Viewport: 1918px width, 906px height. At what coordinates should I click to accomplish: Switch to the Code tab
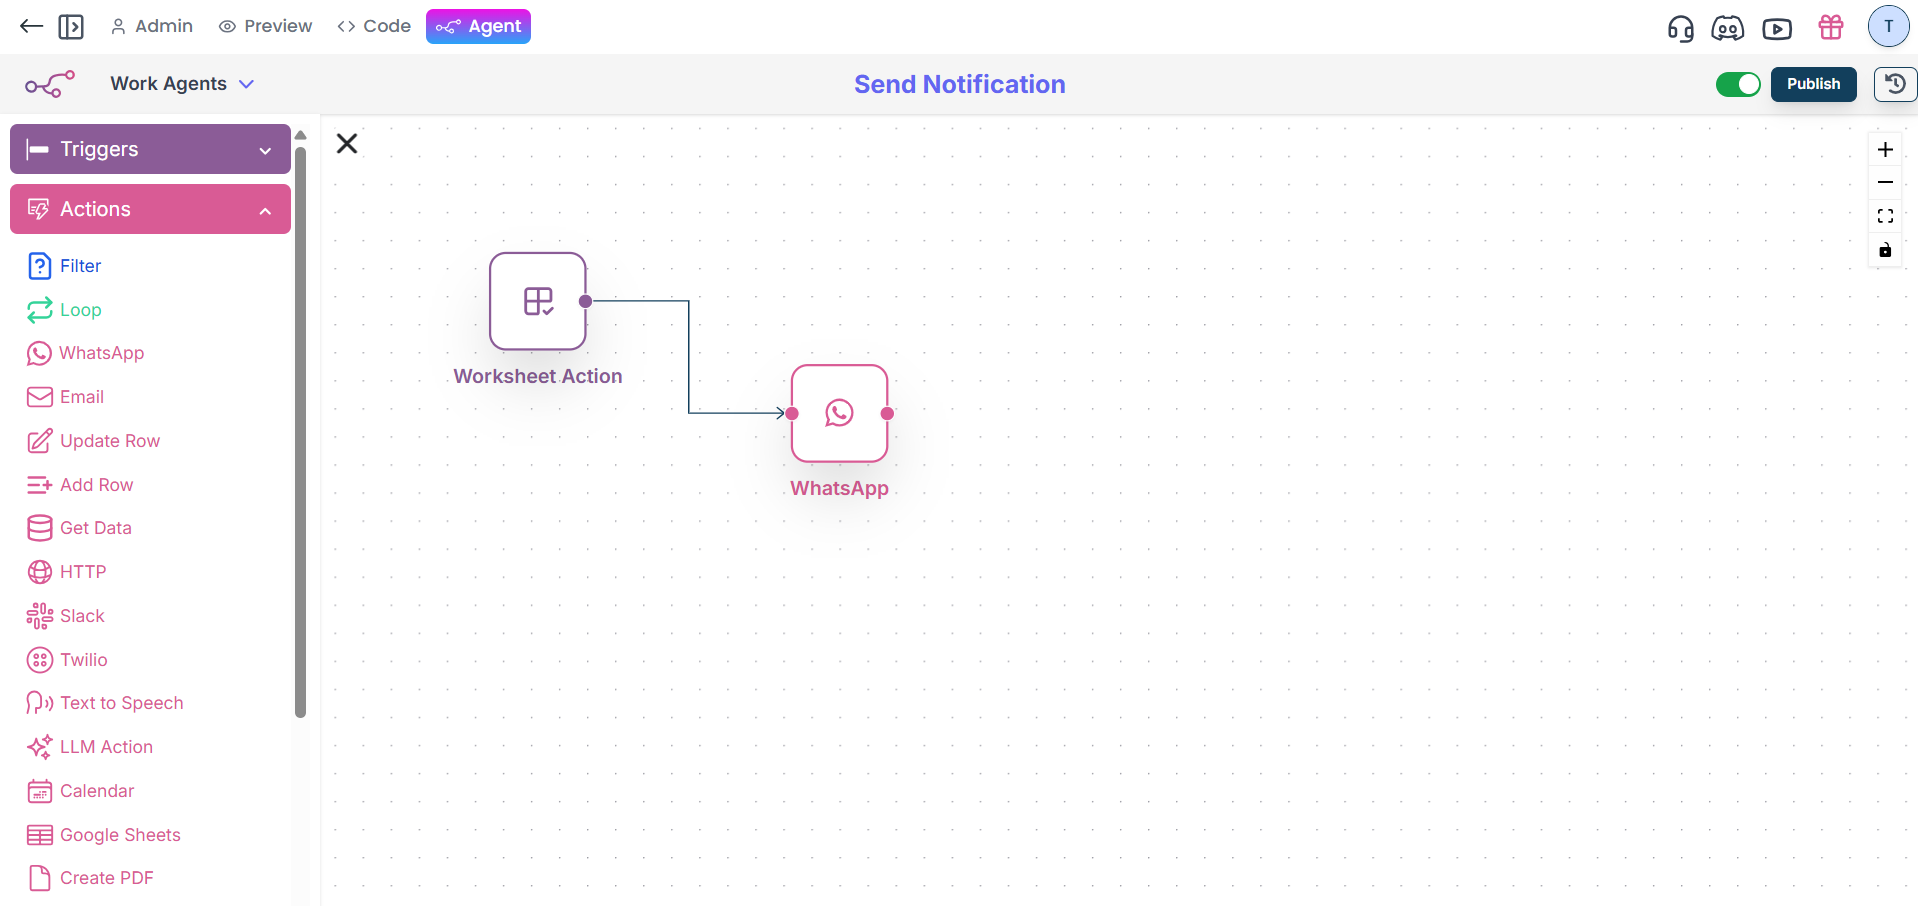(374, 26)
